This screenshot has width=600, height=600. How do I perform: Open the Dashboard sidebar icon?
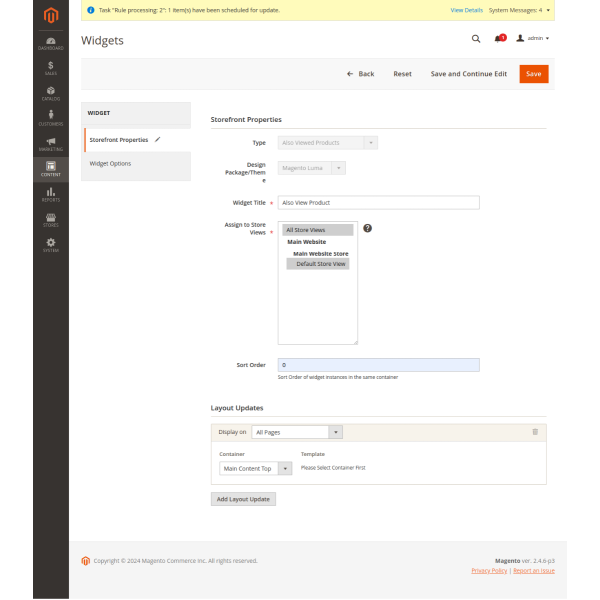pyautogui.click(x=50, y=42)
